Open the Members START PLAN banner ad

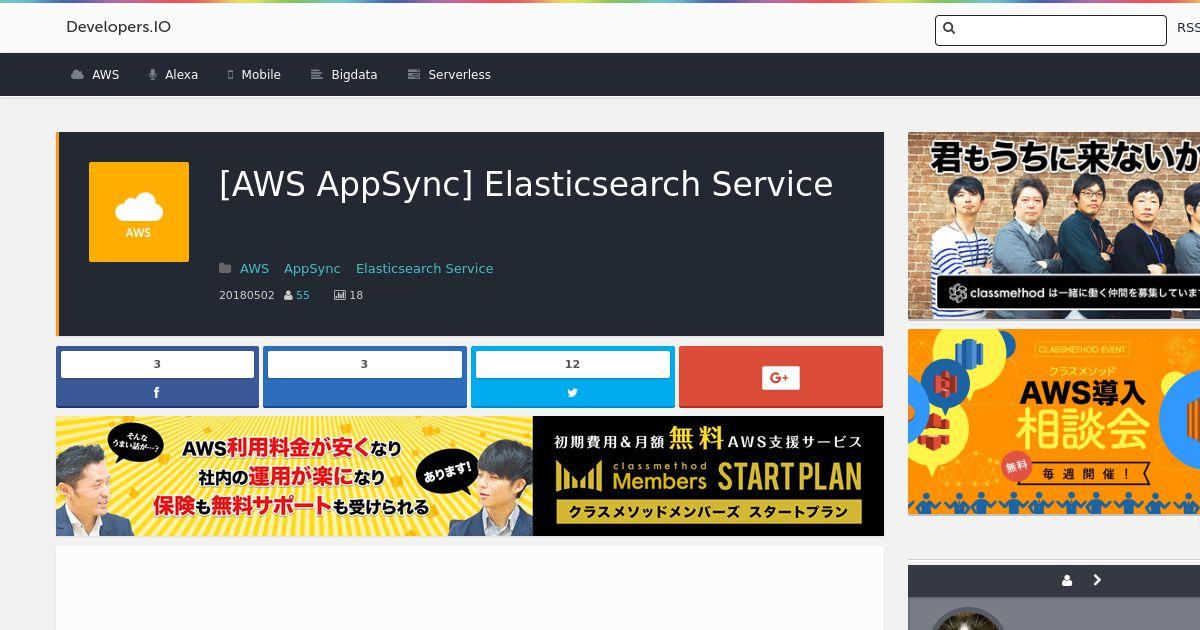pos(470,476)
